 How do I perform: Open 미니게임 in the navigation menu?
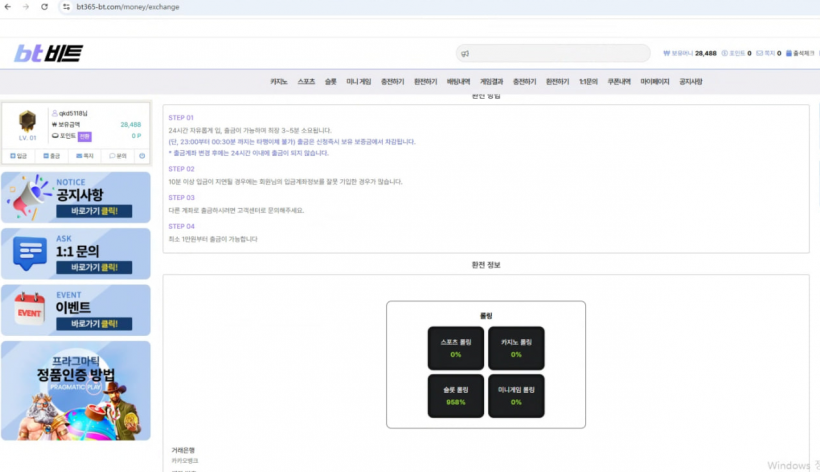[358, 82]
